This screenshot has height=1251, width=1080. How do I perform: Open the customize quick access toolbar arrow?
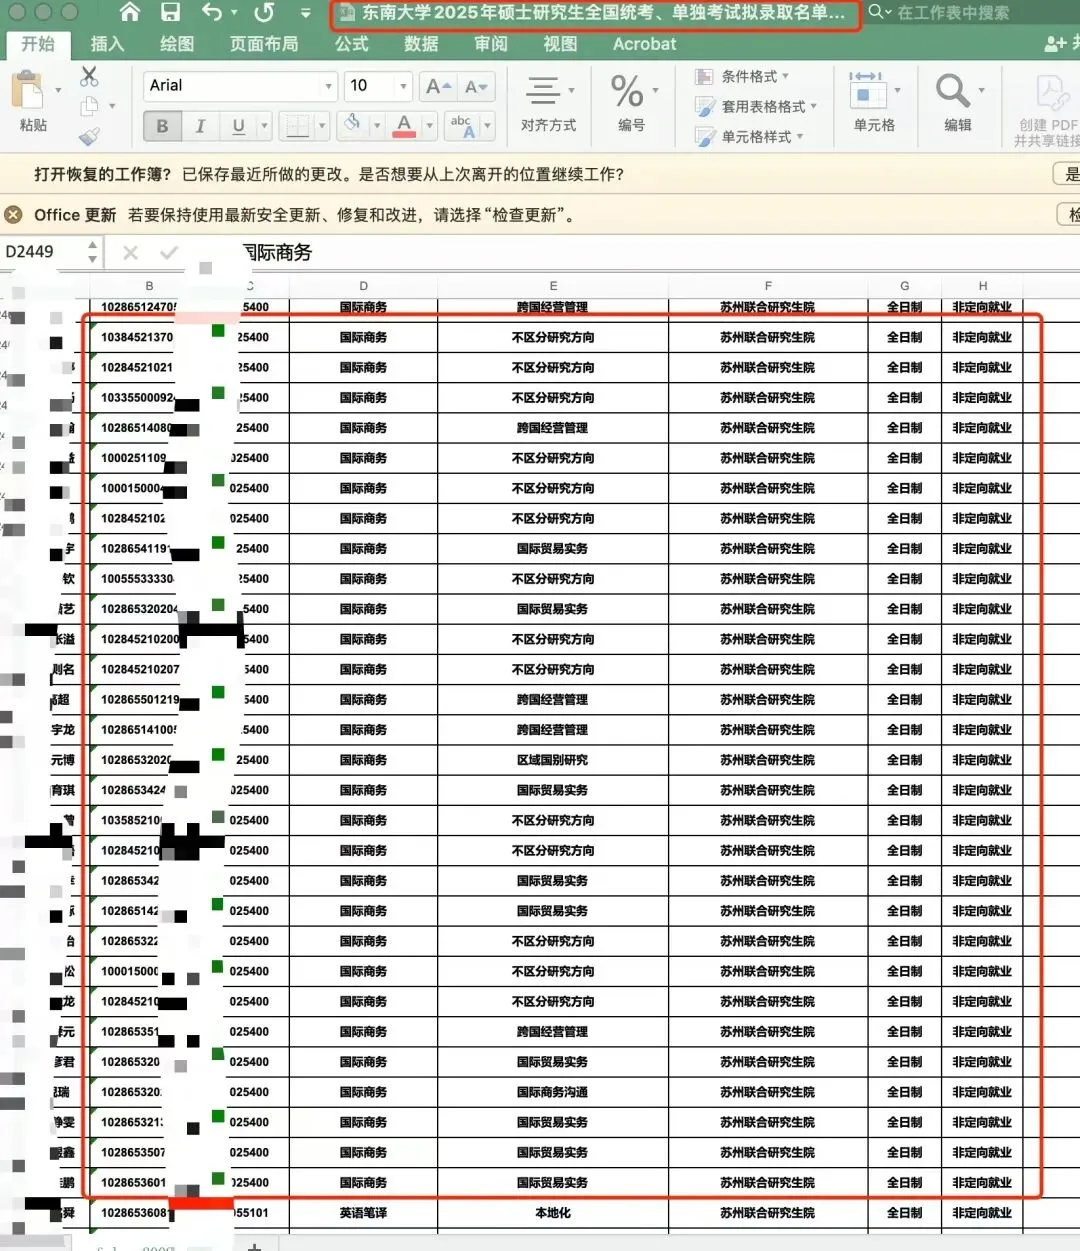click(306, 13)
